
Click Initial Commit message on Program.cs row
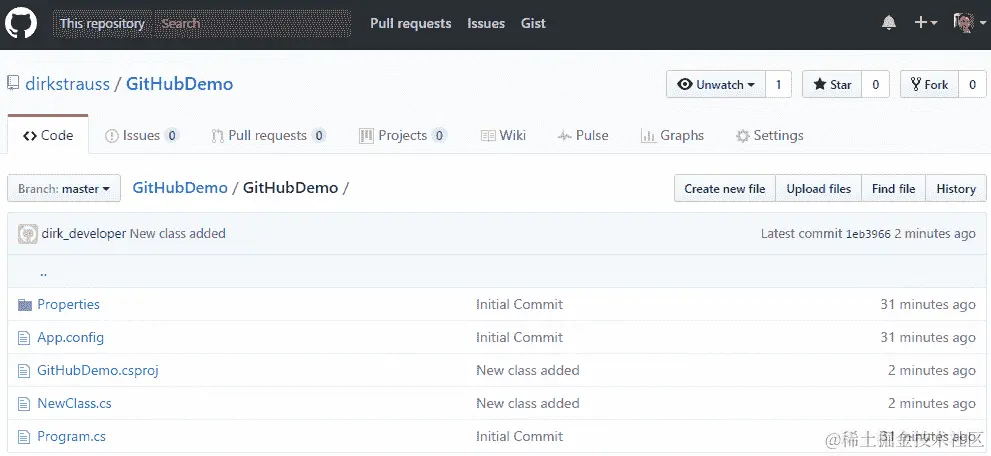coord(520,436)
